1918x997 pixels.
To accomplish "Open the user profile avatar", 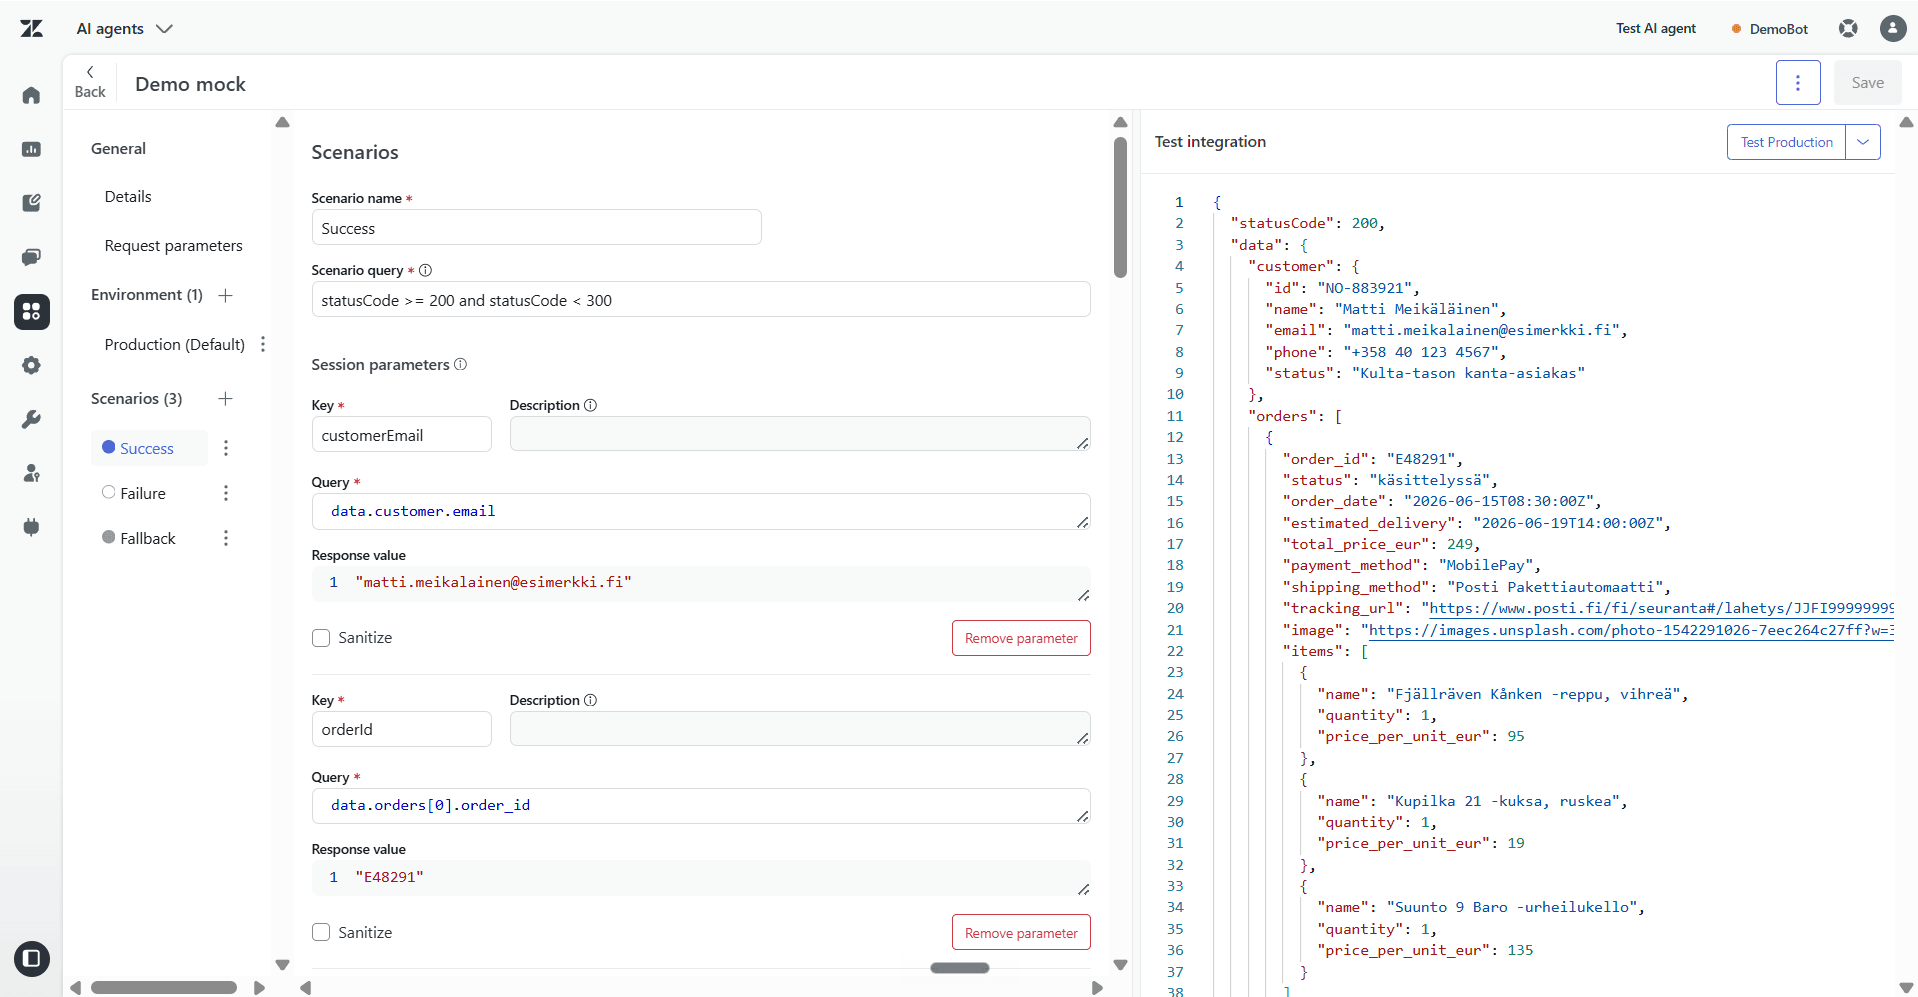I will pos(1893,28).
